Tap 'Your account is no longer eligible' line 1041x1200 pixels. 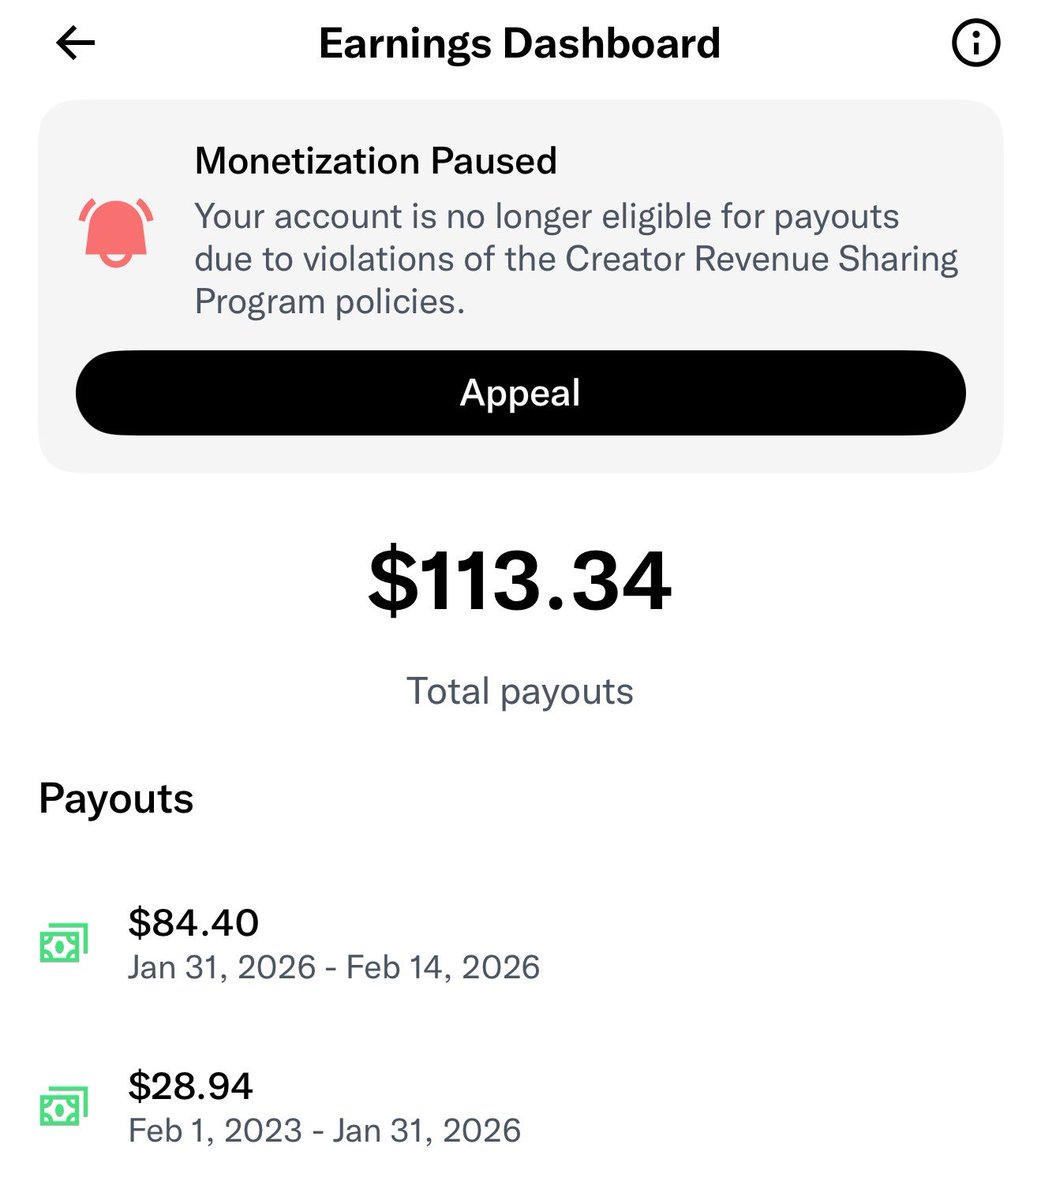(547, 217)
